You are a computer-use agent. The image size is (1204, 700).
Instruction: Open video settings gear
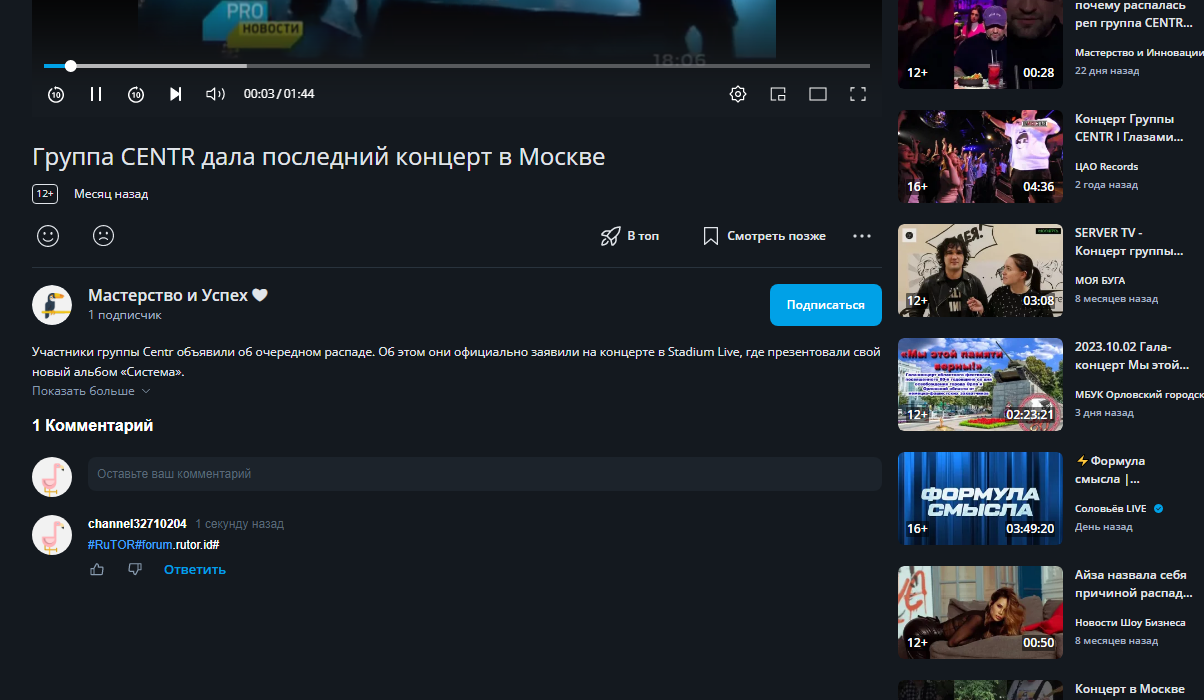coord(738,94)
